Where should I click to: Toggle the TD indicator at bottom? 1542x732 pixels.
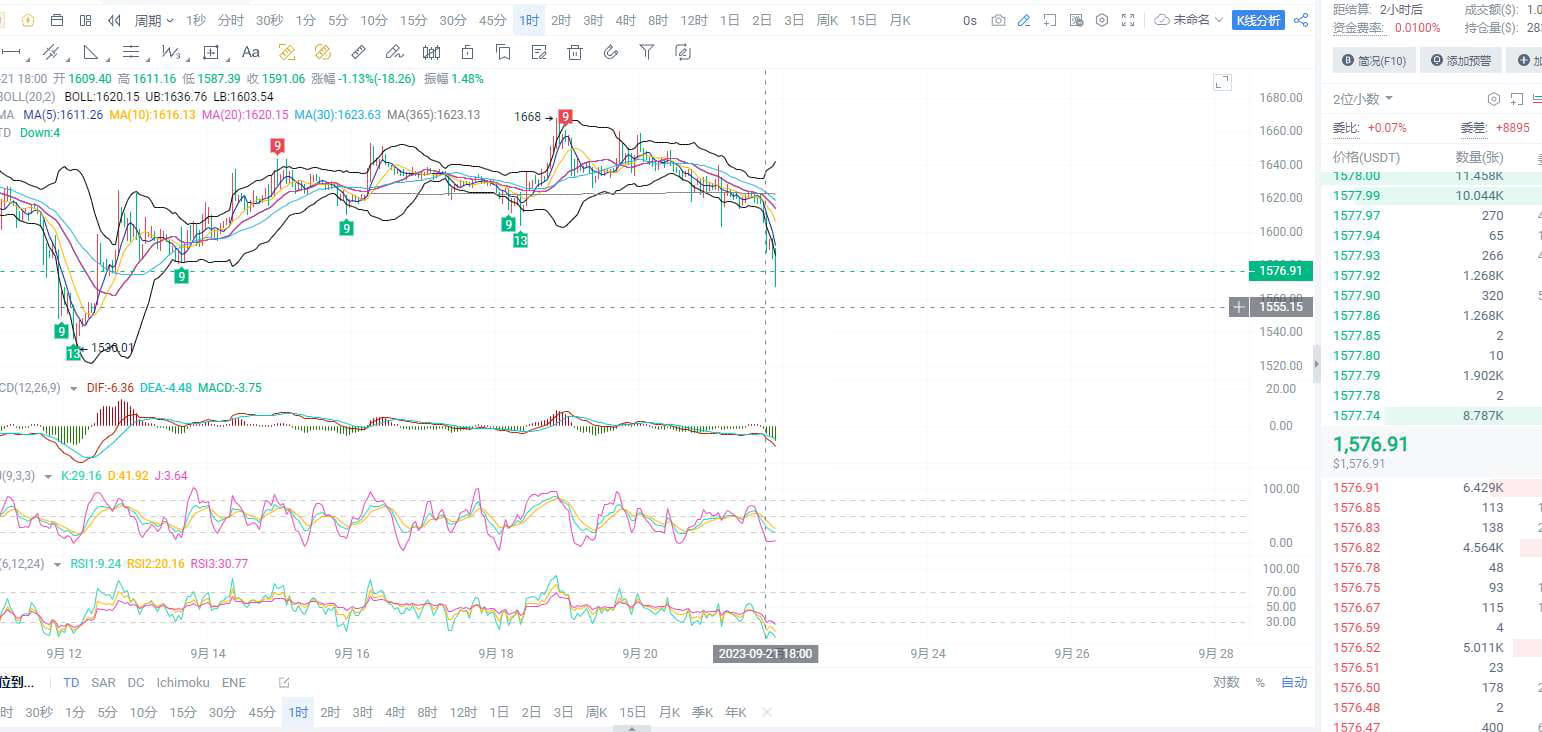pyautogui.click(x=71, y=682)
